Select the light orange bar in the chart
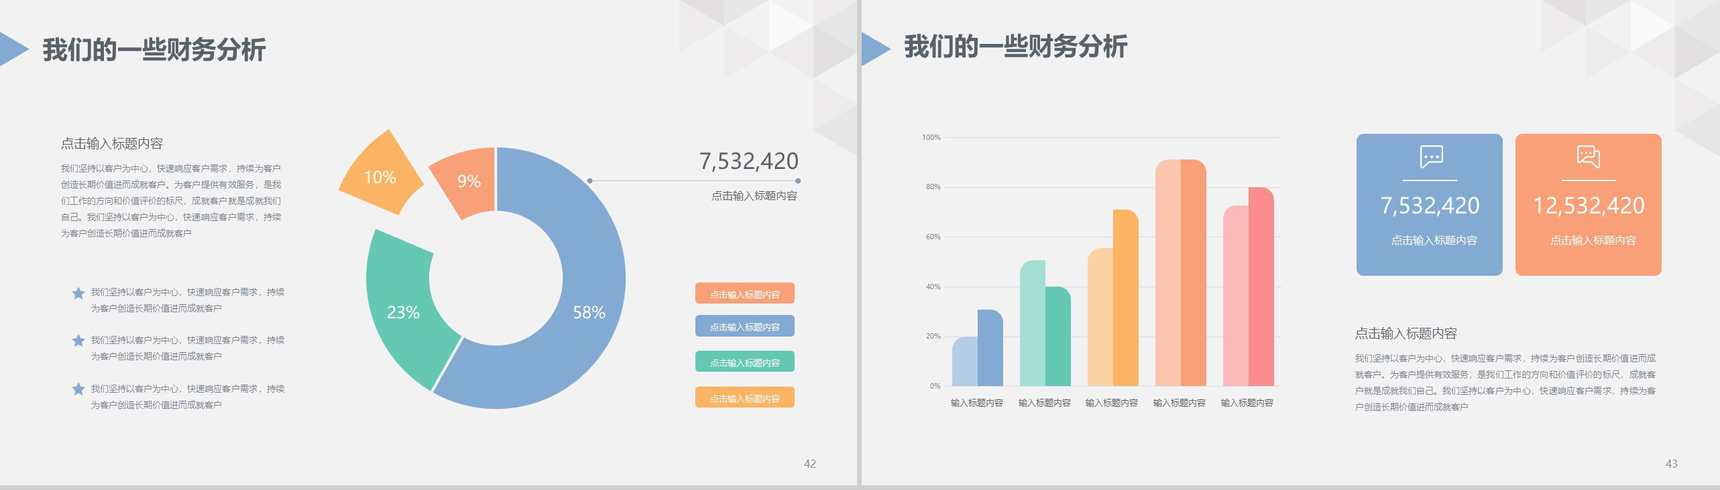Viewport: 1720px width, 490px height. pos(1100,317)
